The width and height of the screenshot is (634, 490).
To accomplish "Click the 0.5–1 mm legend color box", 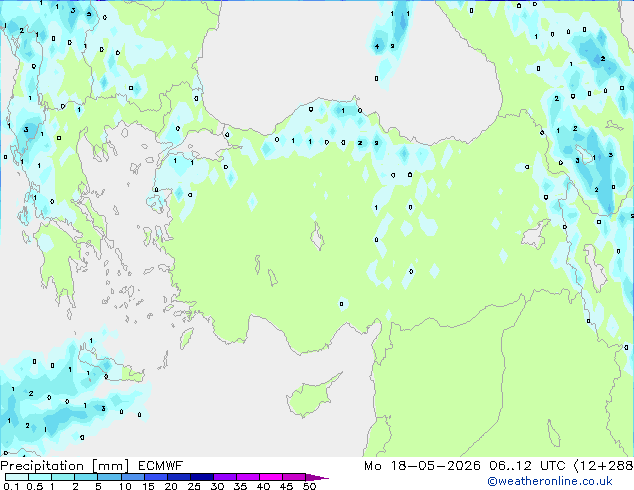I will 40,477.
